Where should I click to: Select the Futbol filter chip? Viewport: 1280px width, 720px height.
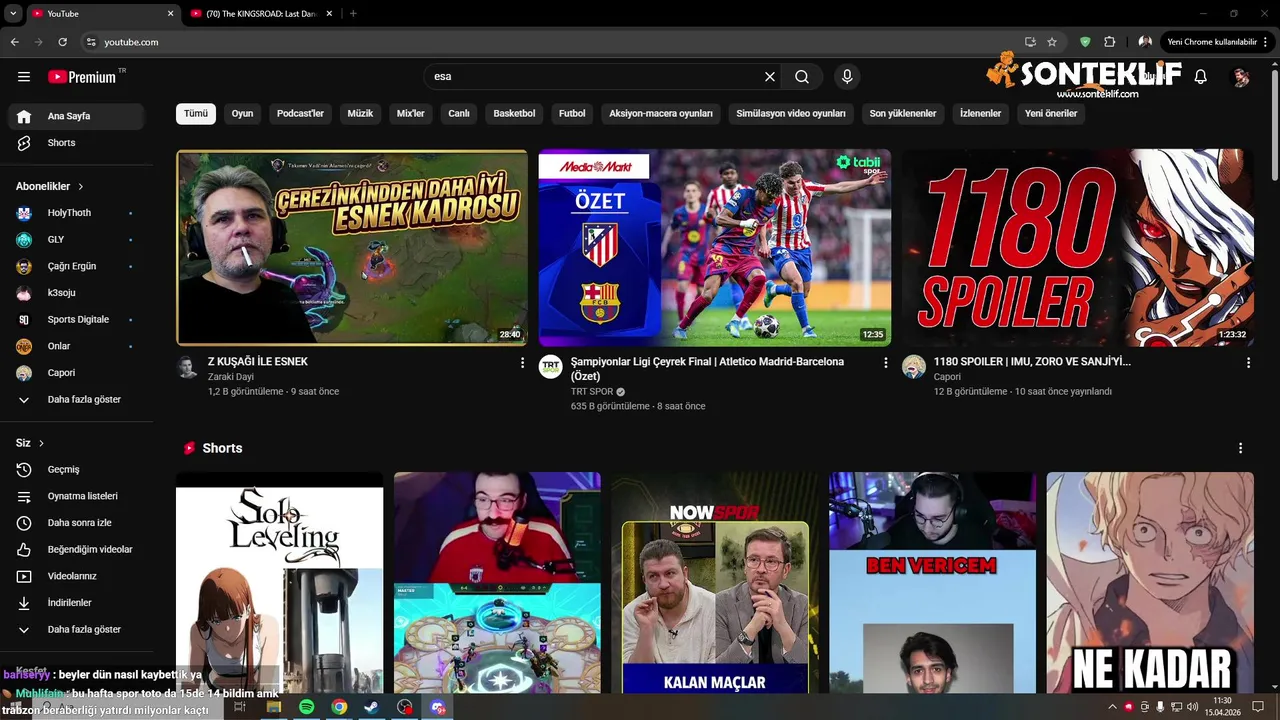(x=572, y=114)
